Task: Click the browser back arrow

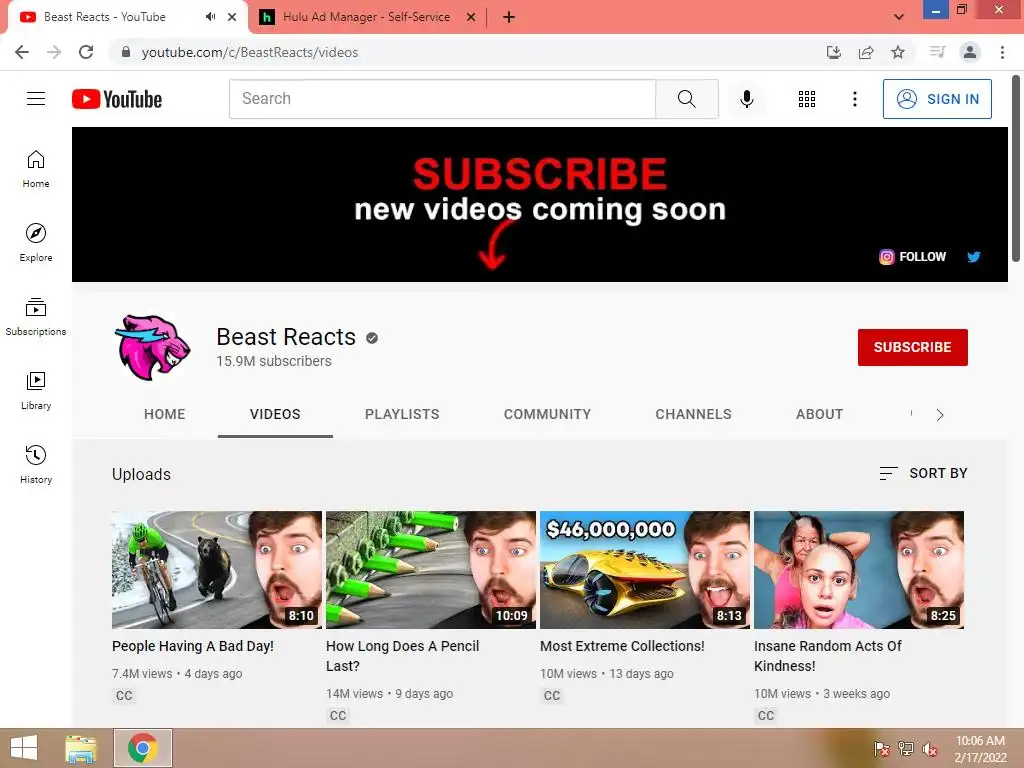Action: [22, 52]
